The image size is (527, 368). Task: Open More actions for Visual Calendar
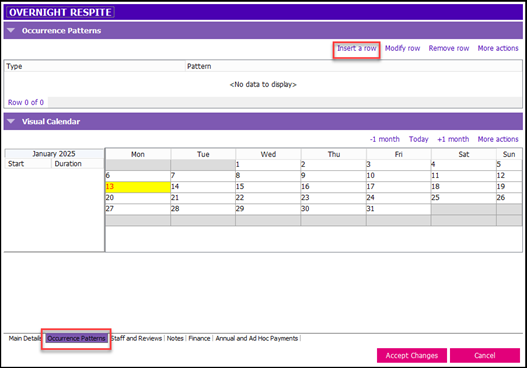tap(498, 139)
